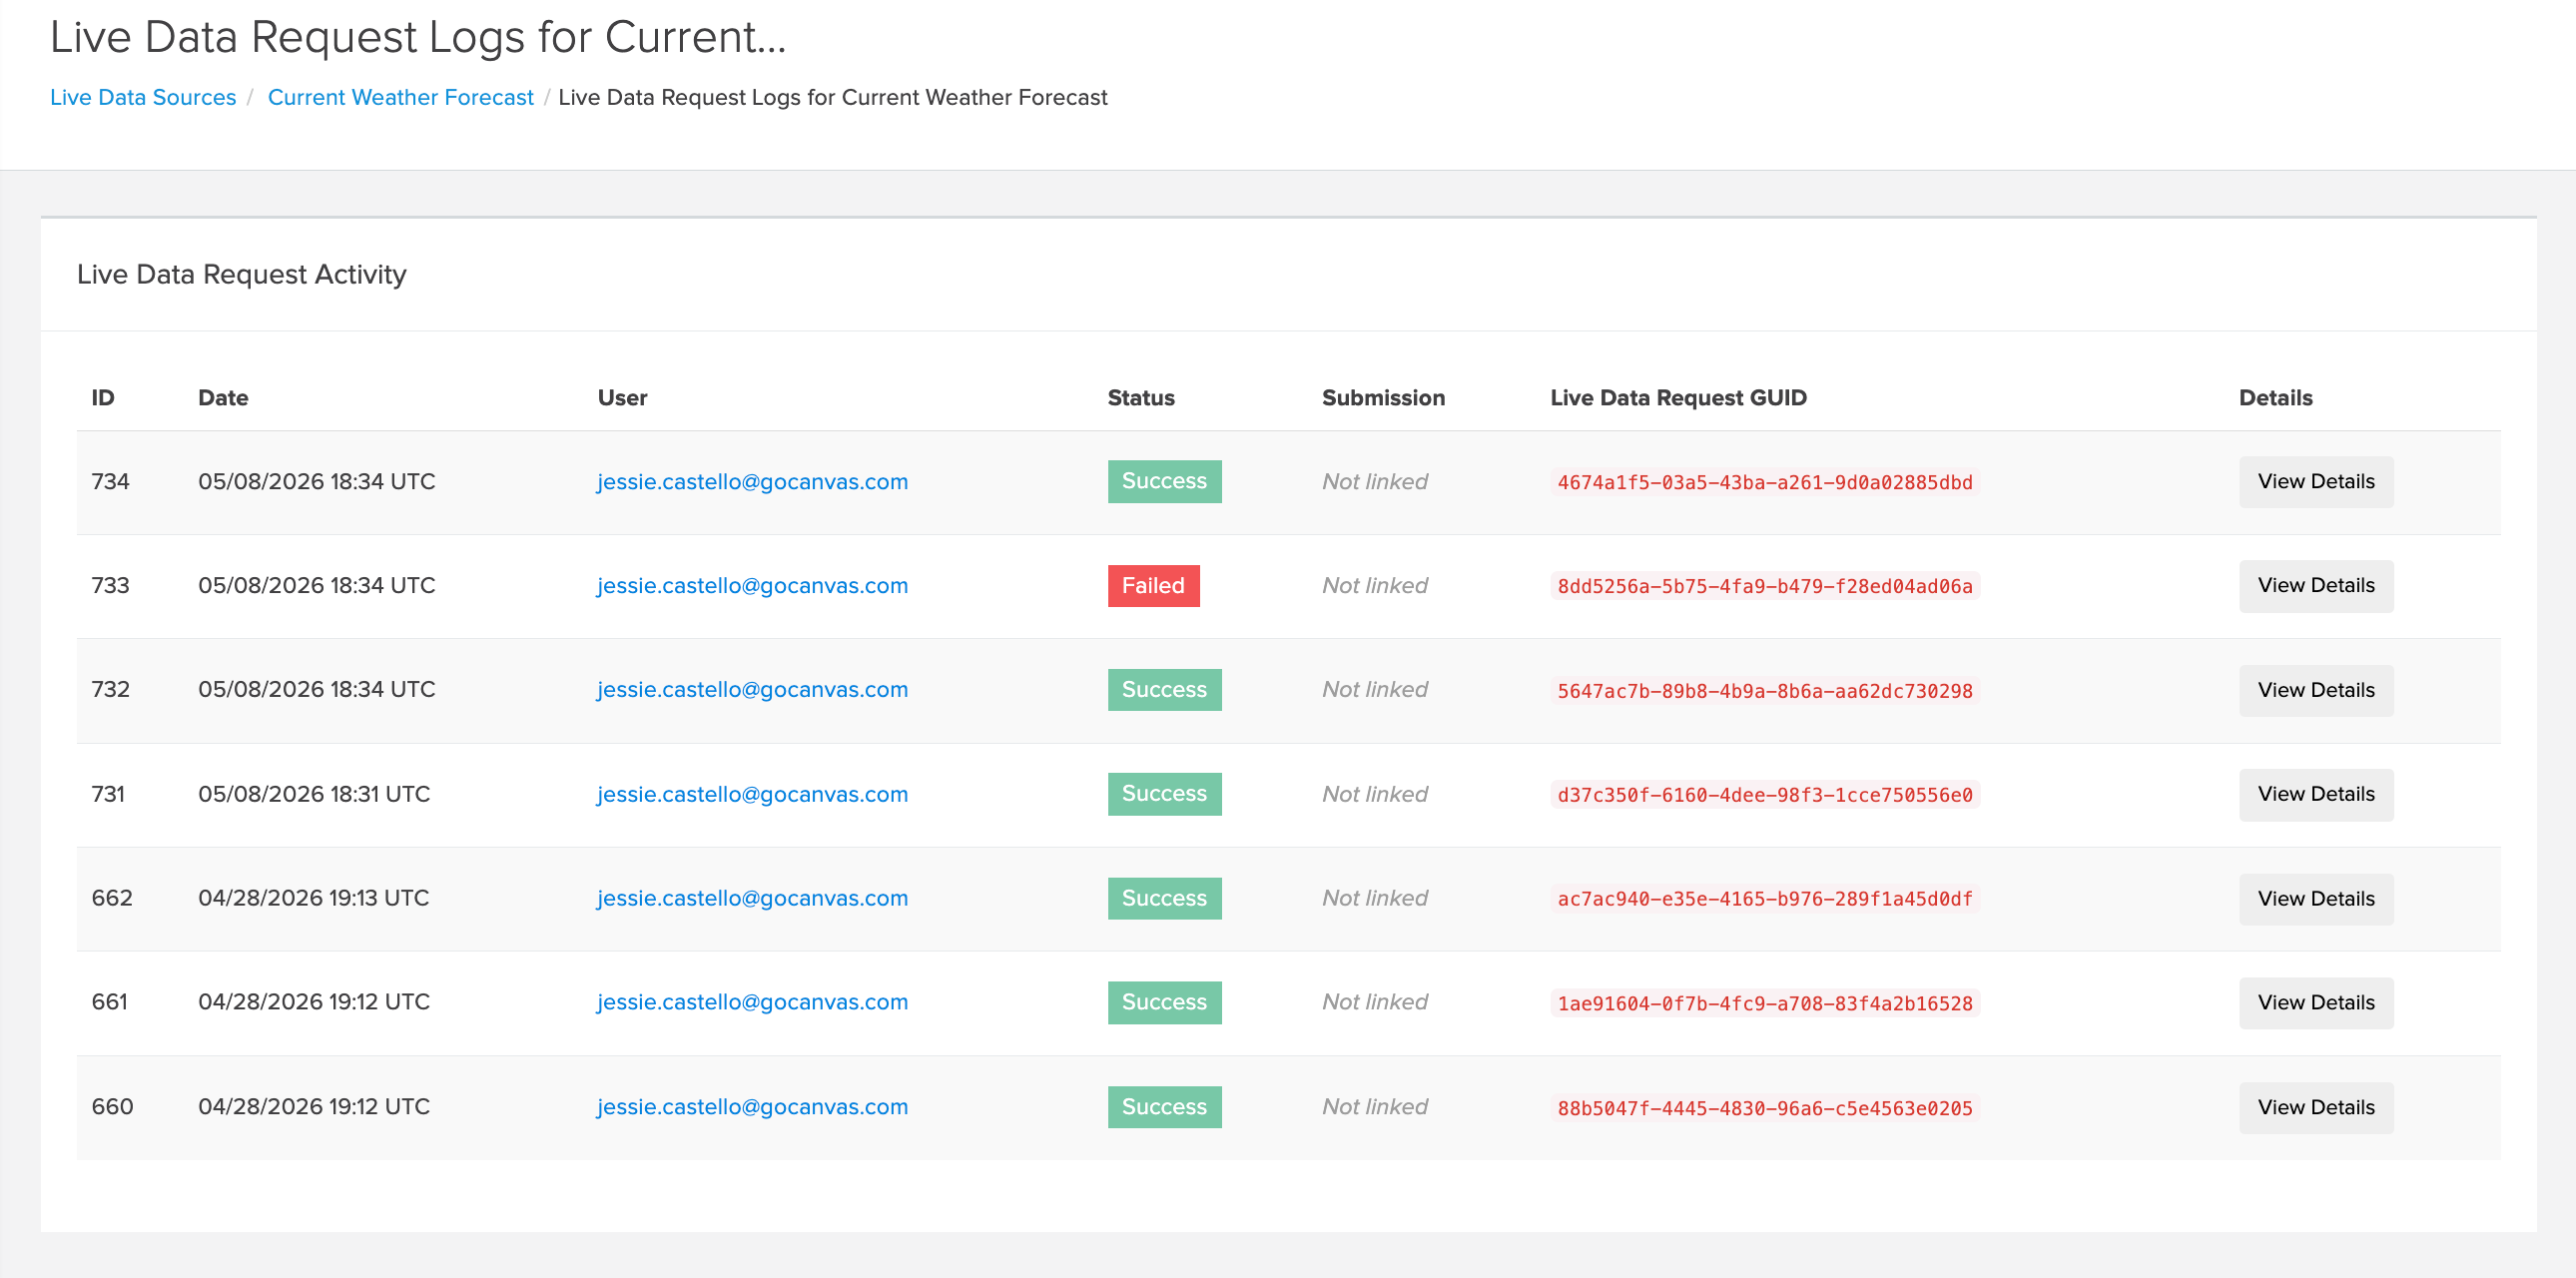Click the Live Data Request GUID header
The width and height of the screenshot is (2576, 1278).
point(1678,398)
